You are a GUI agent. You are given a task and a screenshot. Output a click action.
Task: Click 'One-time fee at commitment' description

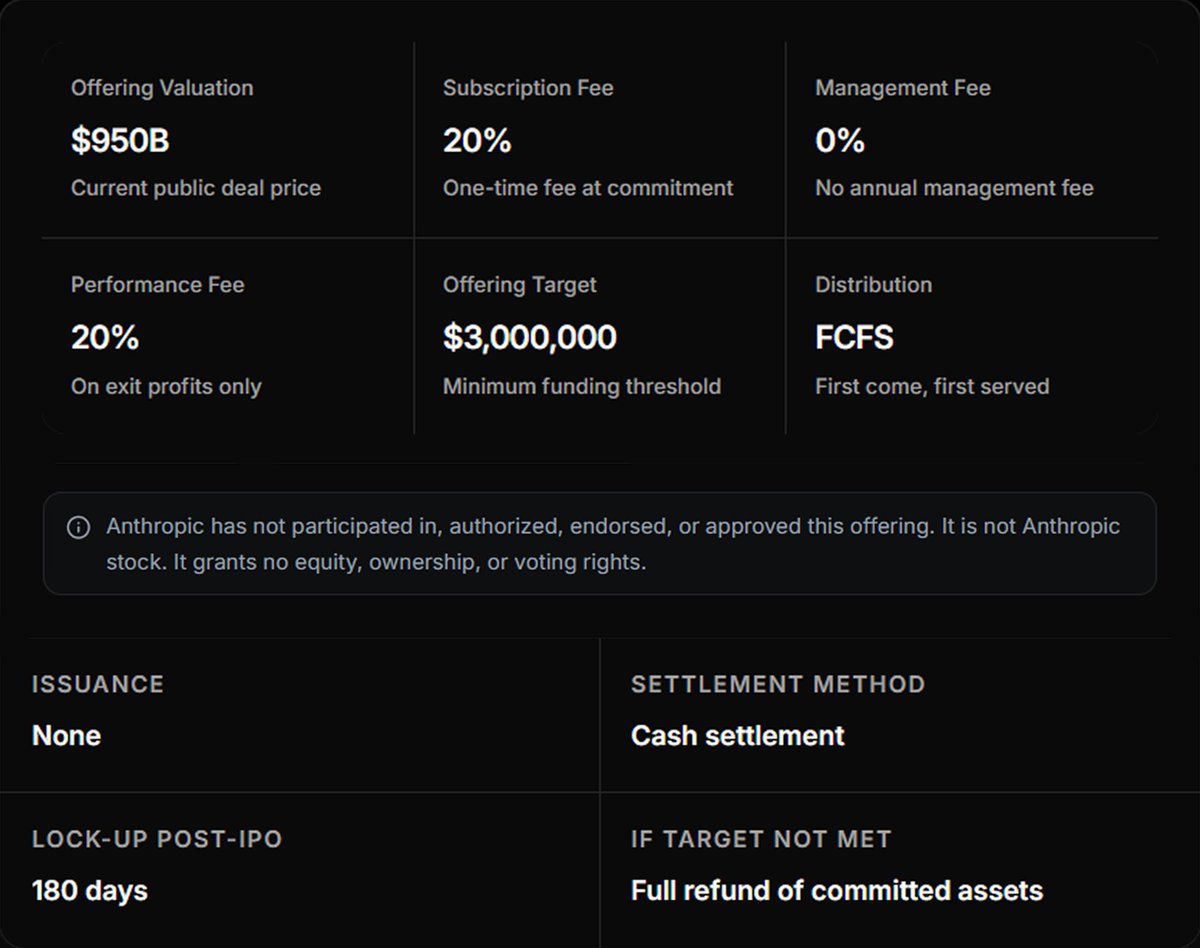588,188
